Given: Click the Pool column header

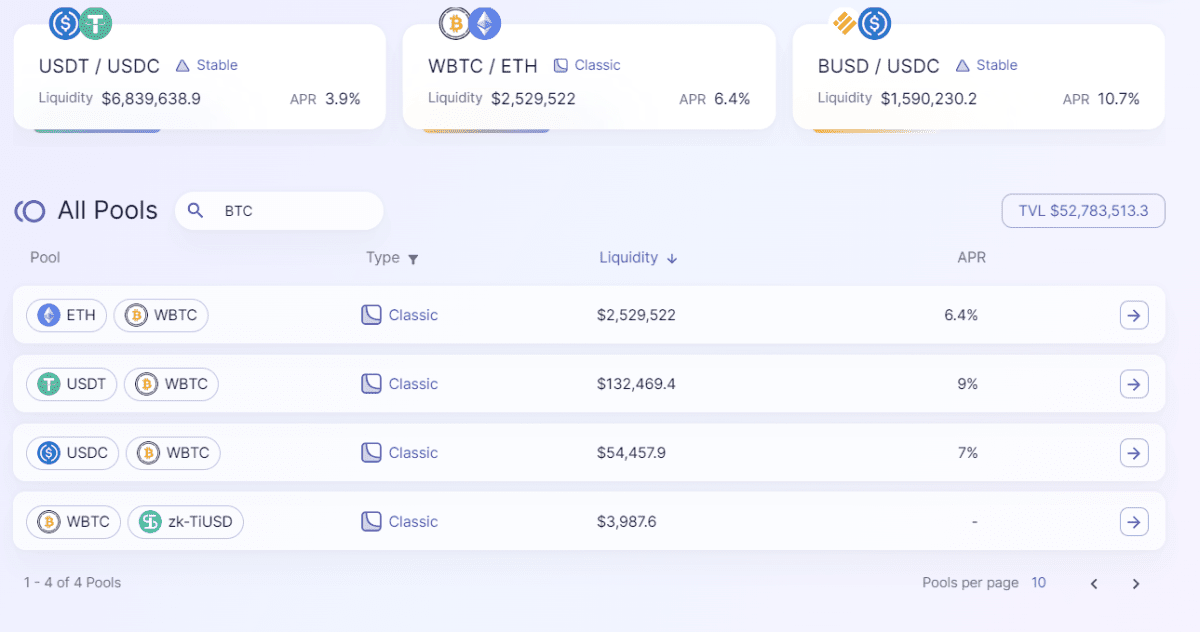Looking at the screenshot, I should (x=45, y=258).
